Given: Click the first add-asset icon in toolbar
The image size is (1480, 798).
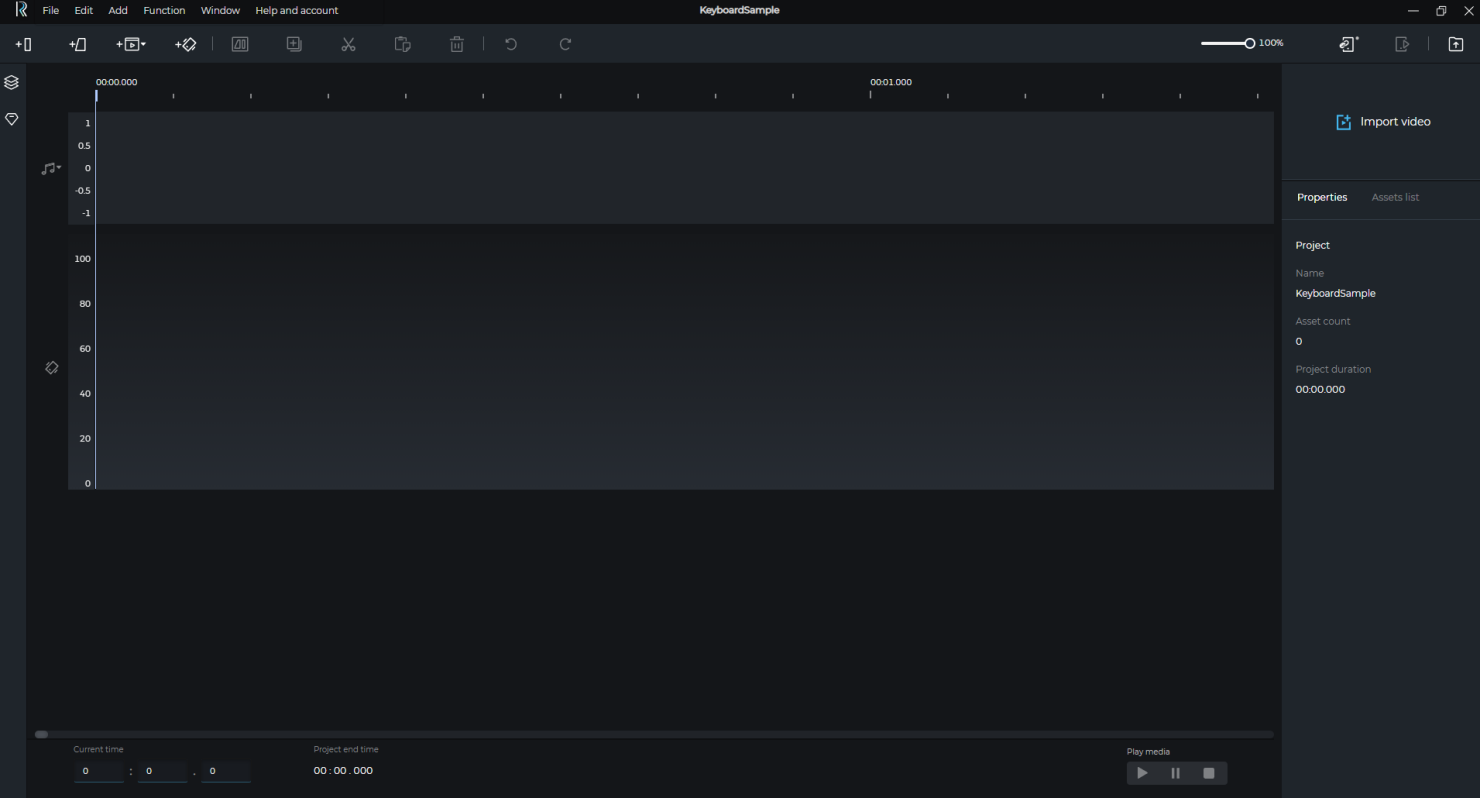Looking at the screenshot, I should tap(24, 44).
